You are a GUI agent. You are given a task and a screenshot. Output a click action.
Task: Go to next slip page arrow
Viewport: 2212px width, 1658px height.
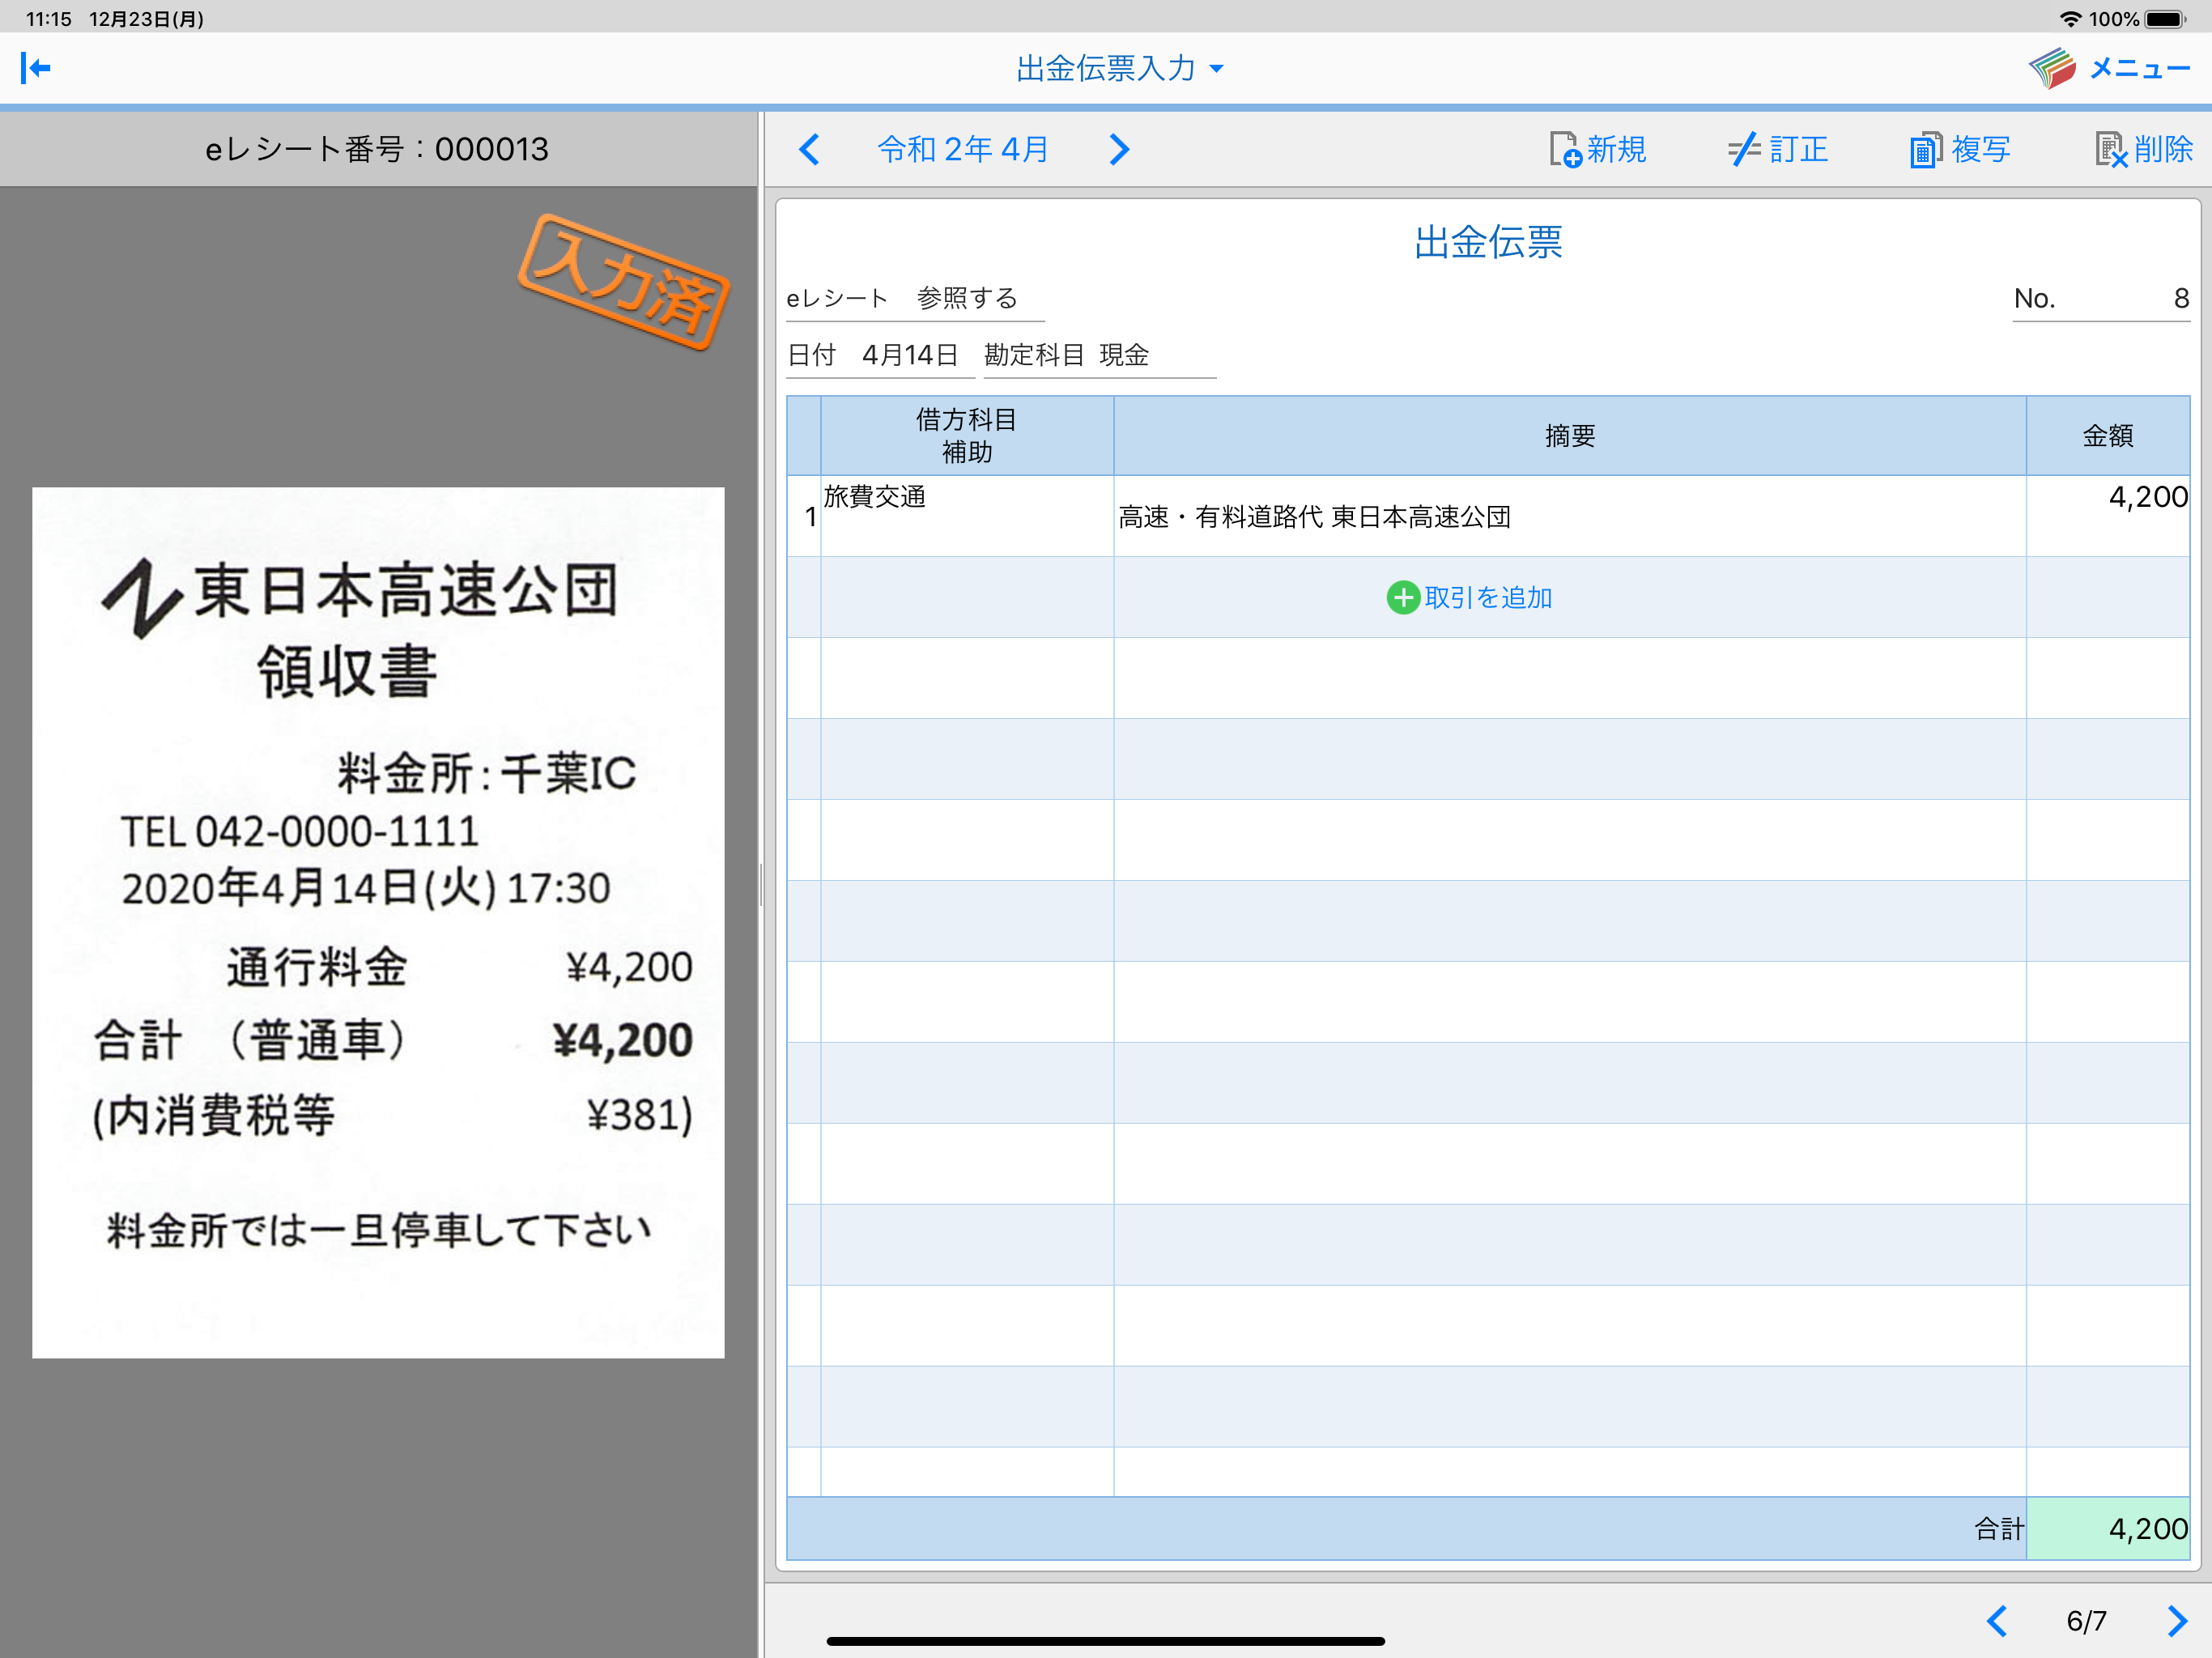pyautogui.click(x=2177, y=1620)
